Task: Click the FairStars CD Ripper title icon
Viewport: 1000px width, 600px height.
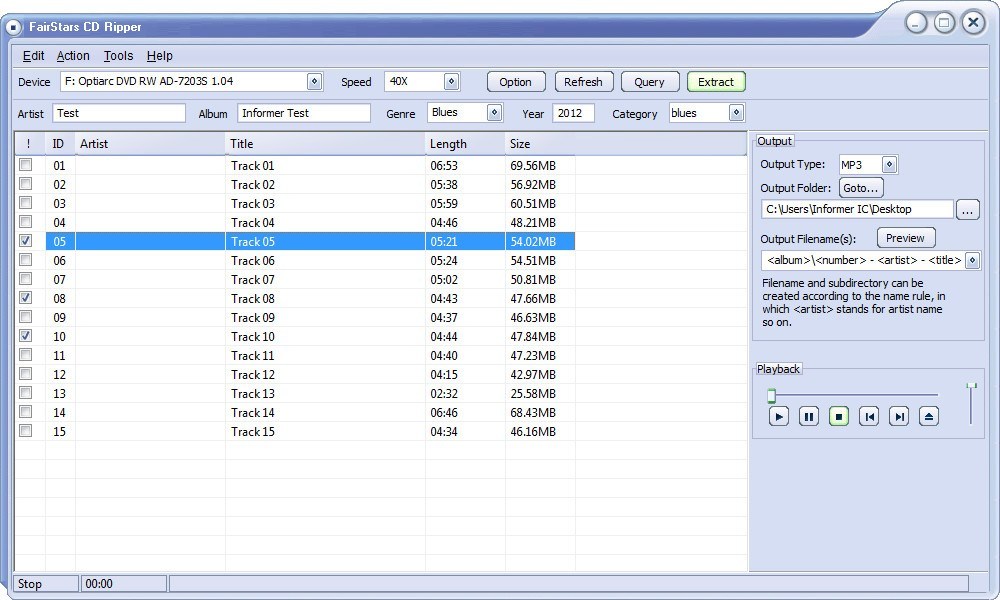Action: 13,27
